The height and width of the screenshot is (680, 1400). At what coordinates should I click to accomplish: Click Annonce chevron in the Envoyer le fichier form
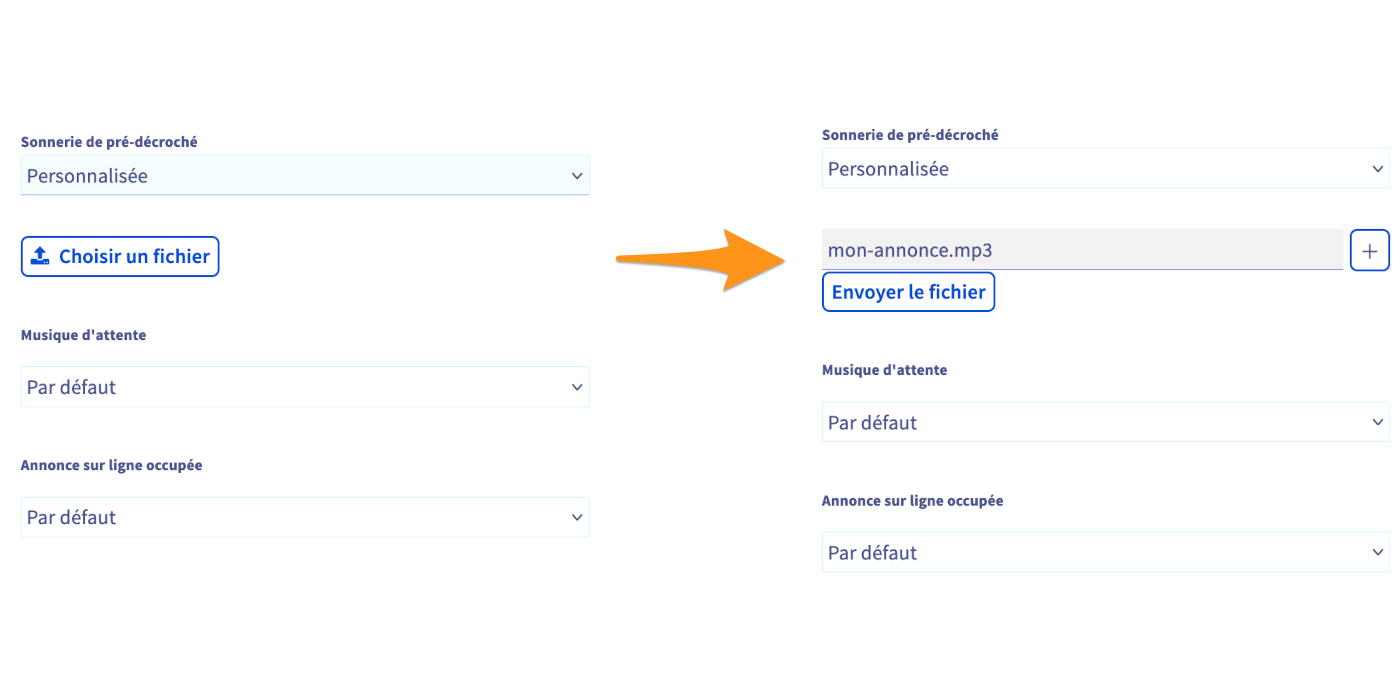point(1379,552)
